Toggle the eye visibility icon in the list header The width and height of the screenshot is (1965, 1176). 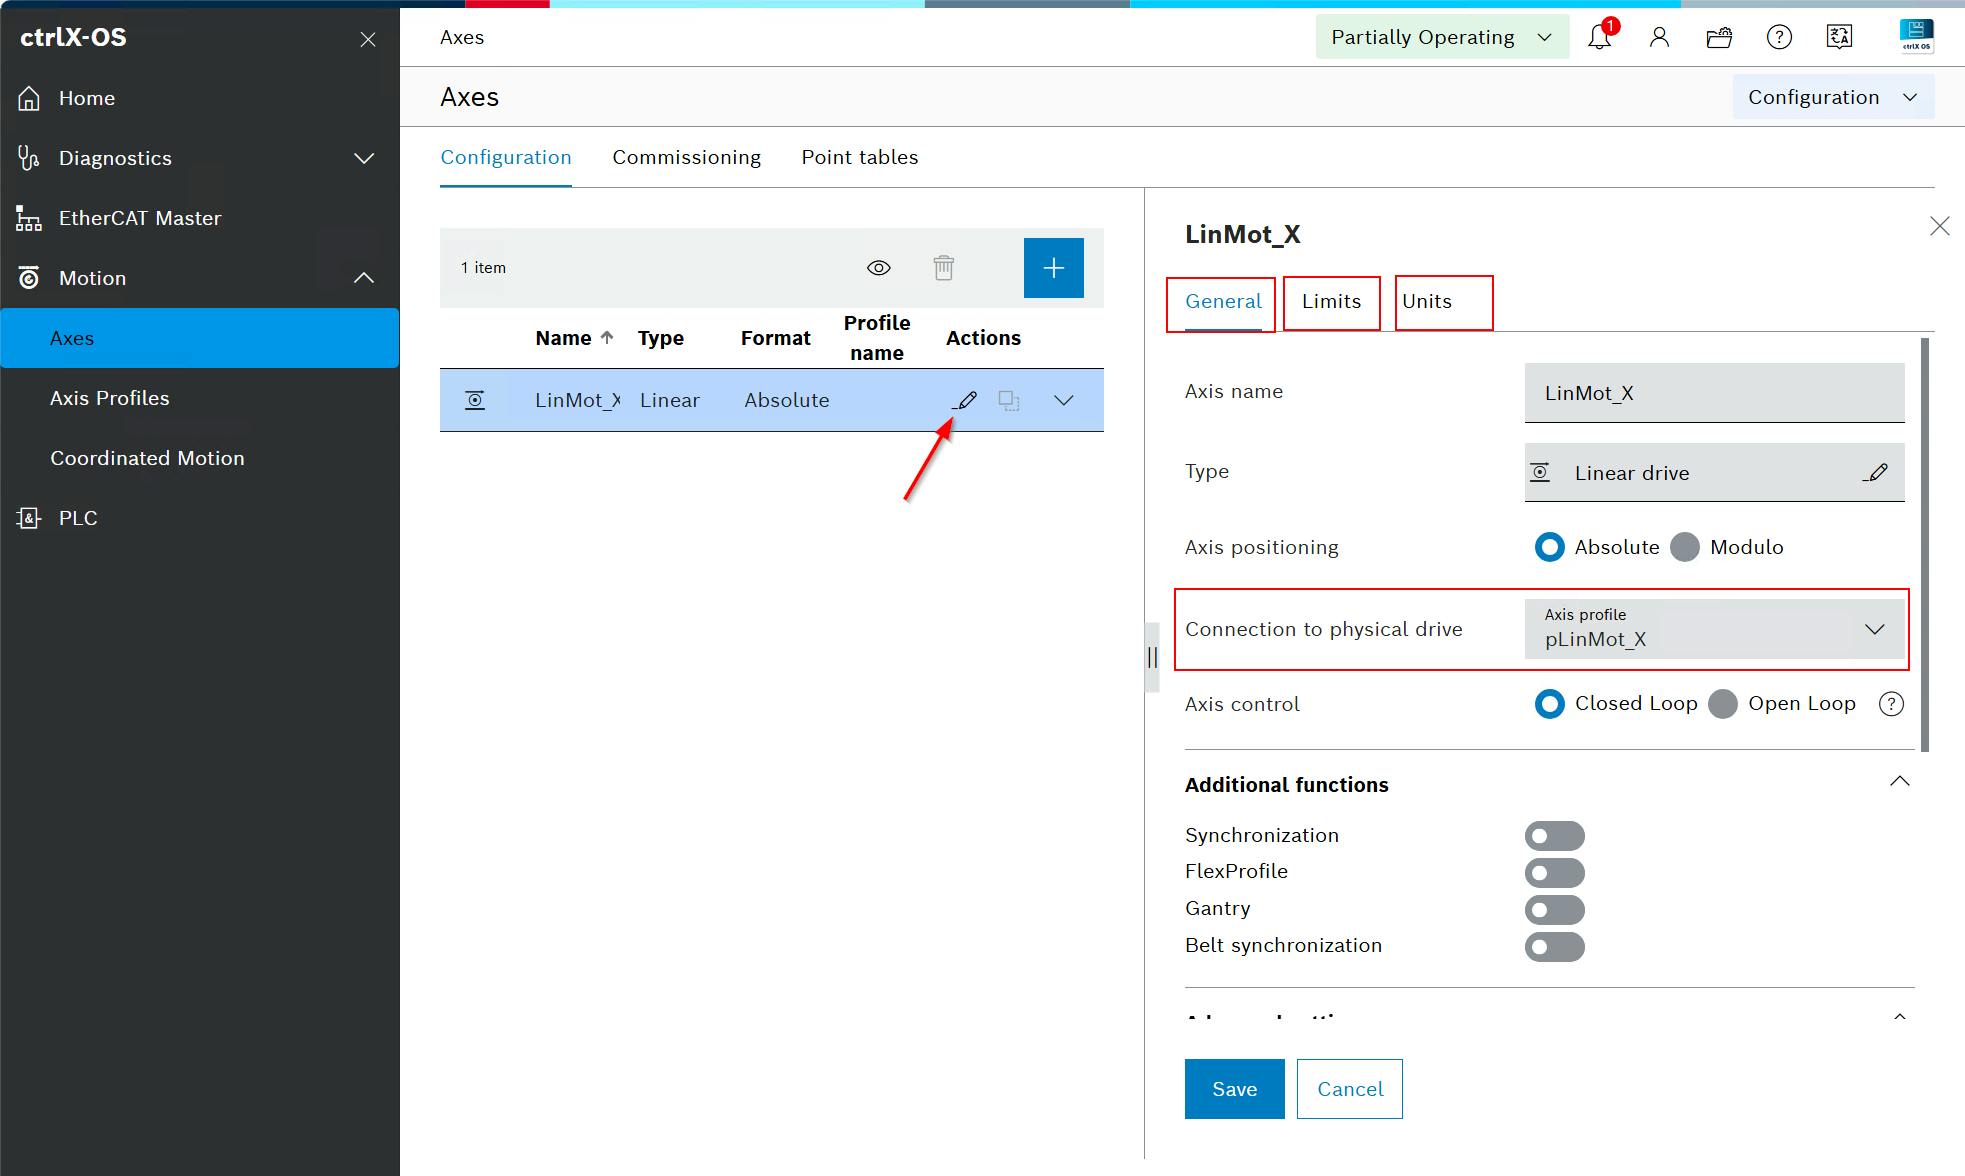(x=878, y=268)
